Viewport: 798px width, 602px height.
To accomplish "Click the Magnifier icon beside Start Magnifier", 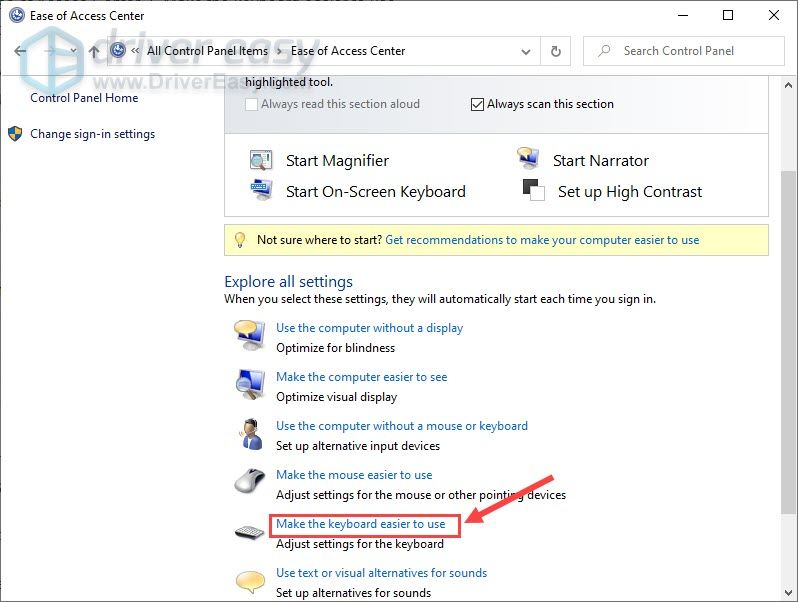I will (261, 161).
